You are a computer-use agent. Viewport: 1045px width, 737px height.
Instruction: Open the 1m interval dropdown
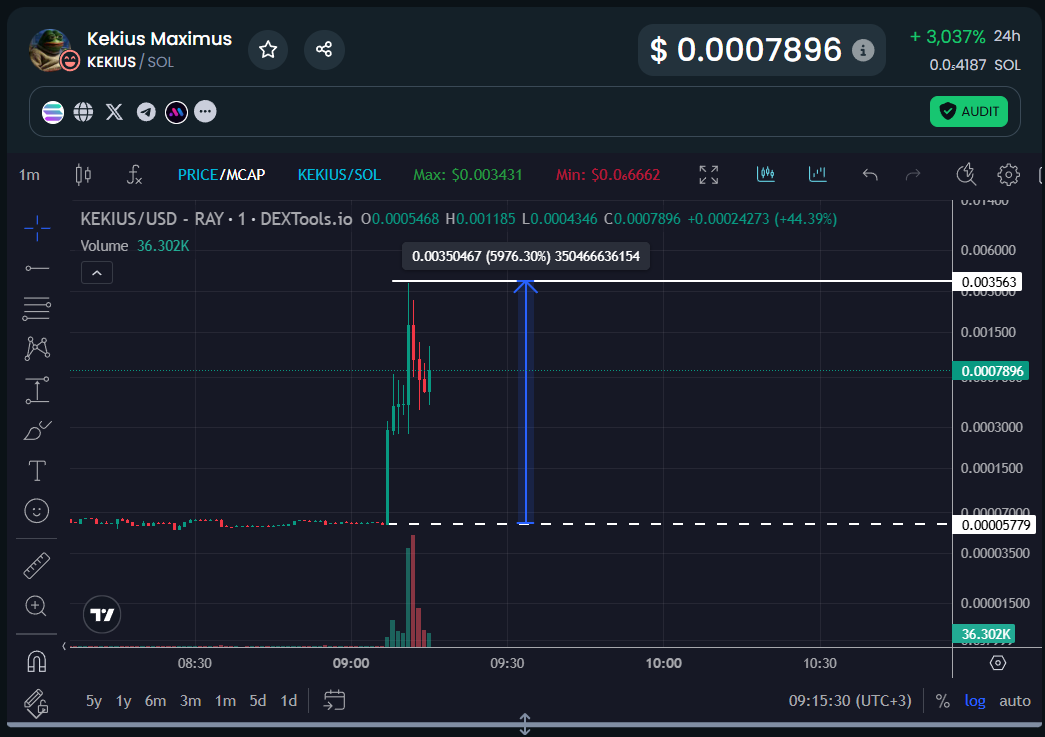[29, 175]
